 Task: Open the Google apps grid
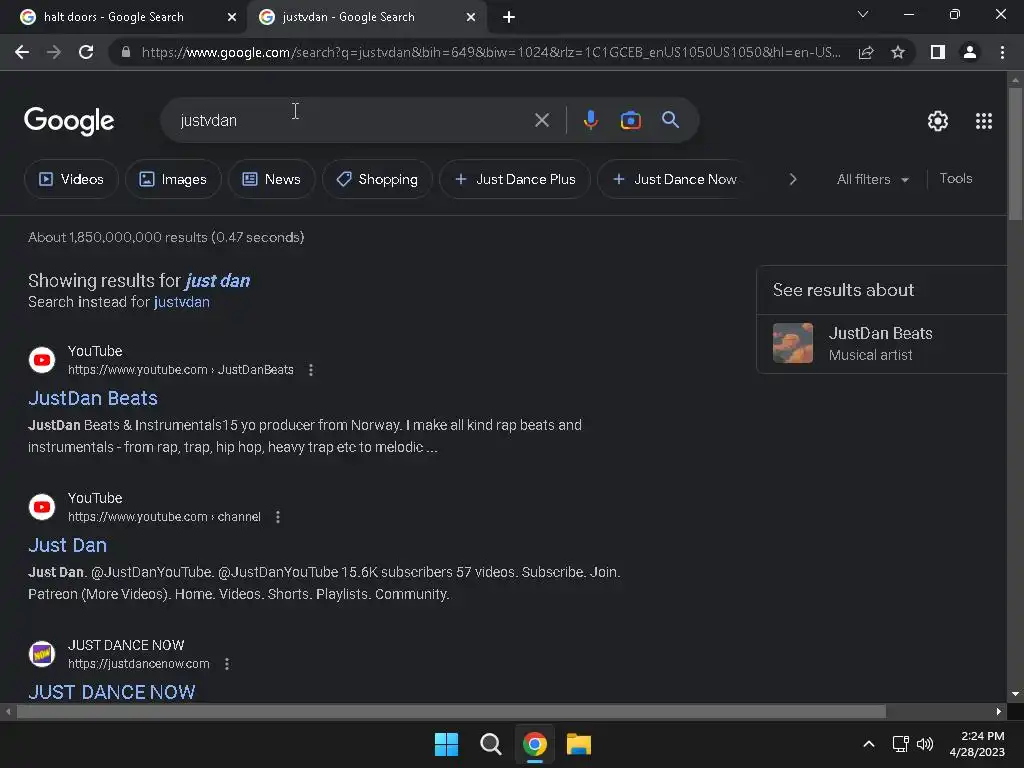click(x=984, y=121)
